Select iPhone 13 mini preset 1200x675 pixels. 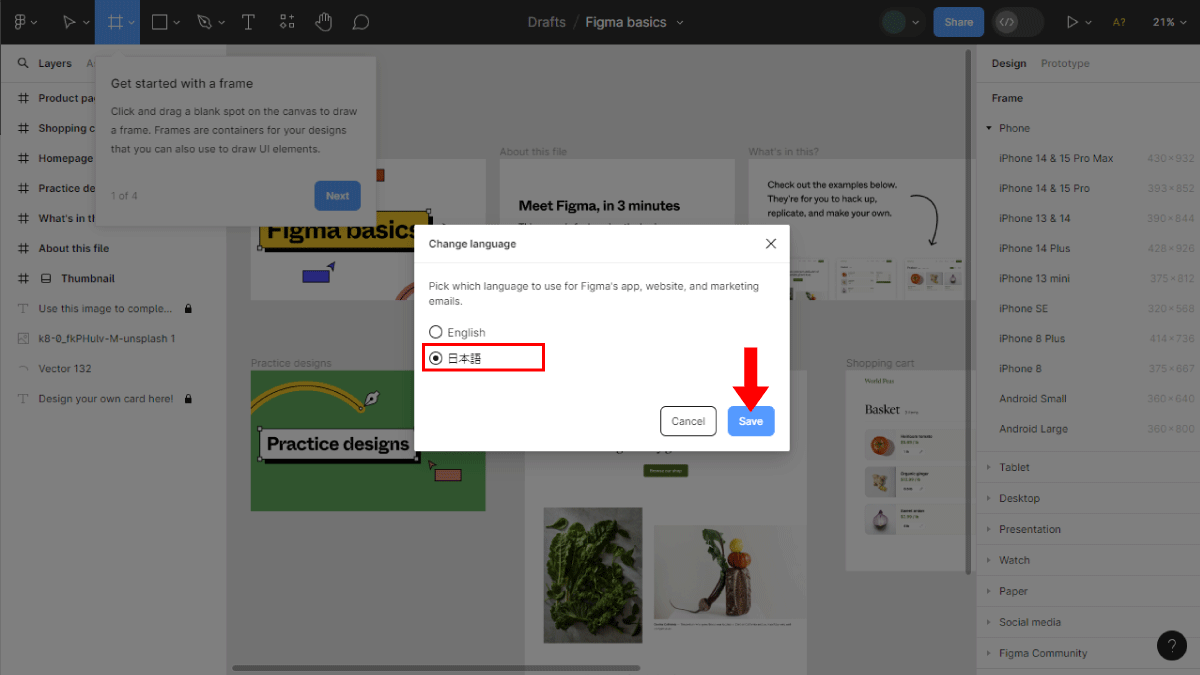pos(1034,278)
